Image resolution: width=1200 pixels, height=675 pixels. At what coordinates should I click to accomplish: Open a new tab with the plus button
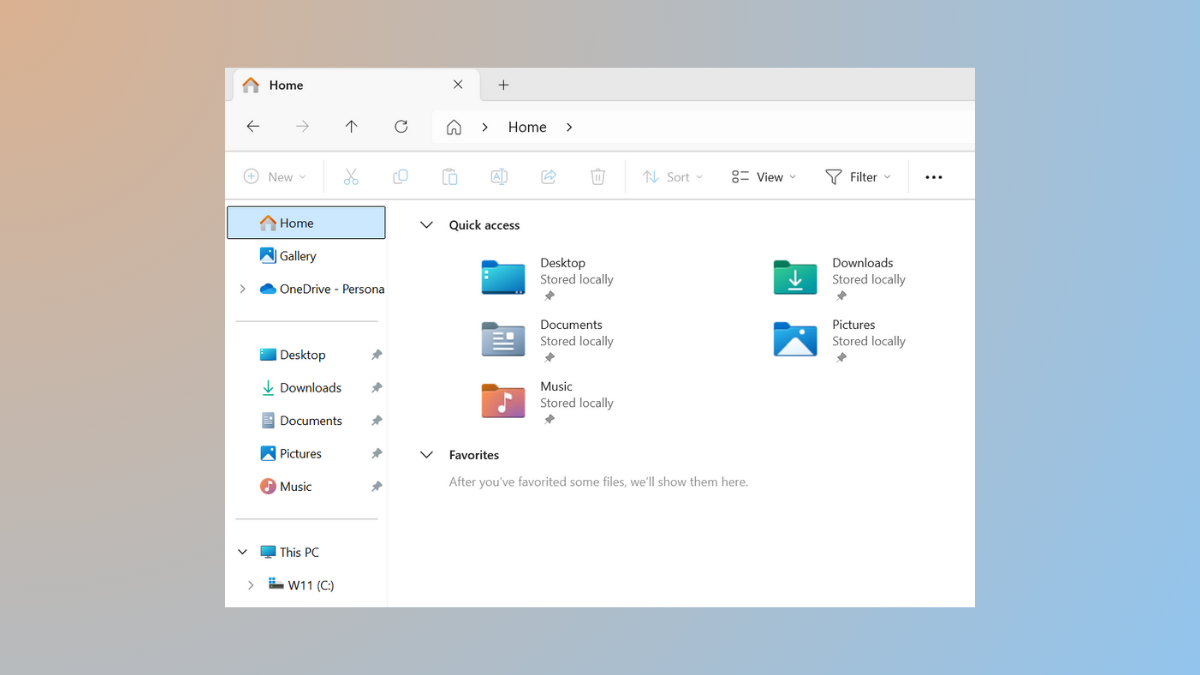click(503, 85)
